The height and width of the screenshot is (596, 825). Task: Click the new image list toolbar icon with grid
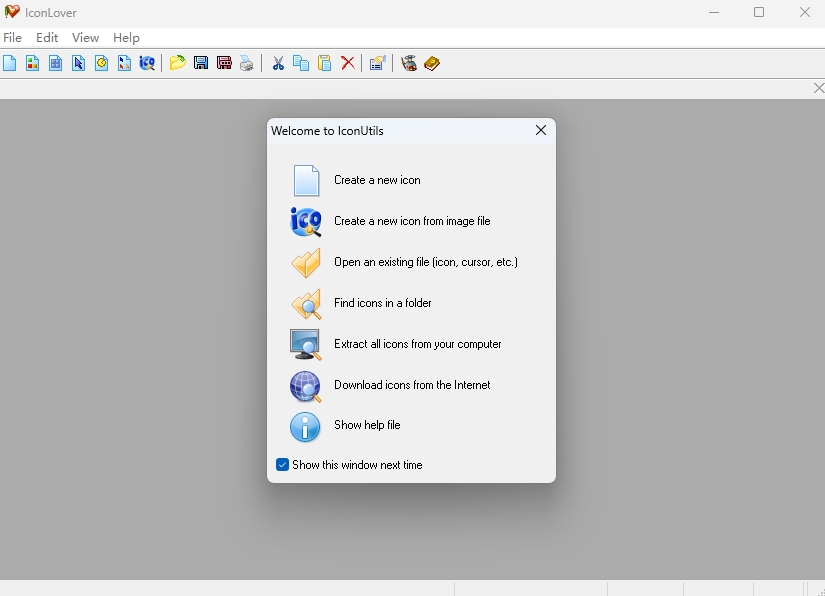click(55, 63)
